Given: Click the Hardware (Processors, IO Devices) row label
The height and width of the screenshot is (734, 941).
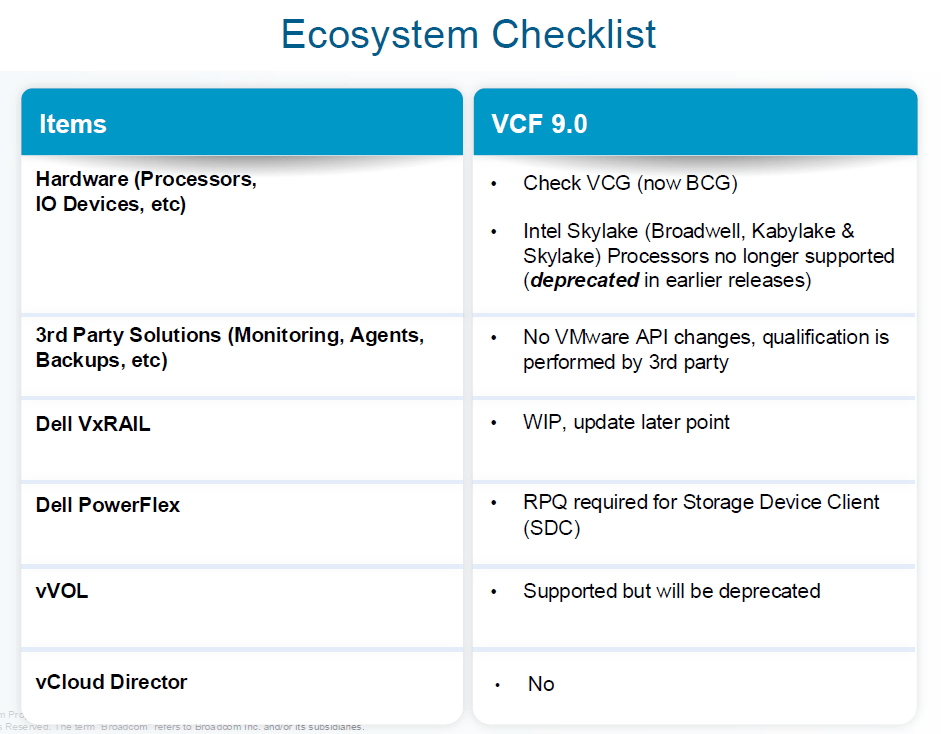Looking at the screenshot, I should click(x=146, y=192).
